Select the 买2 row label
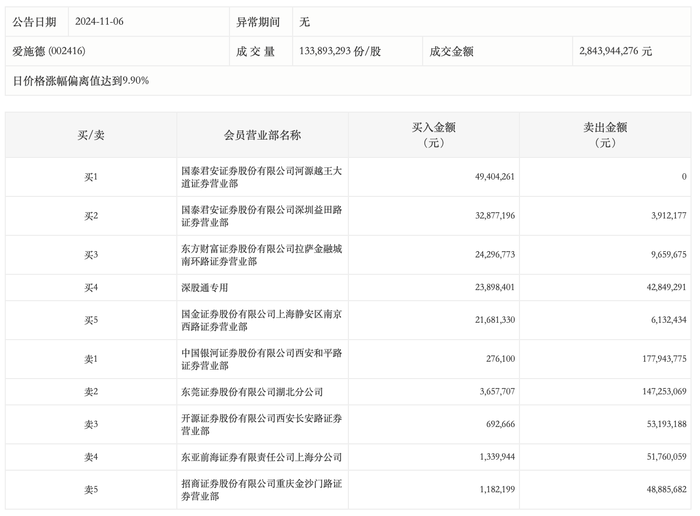This screenshot has width=700, height=516. coord(91,216)
